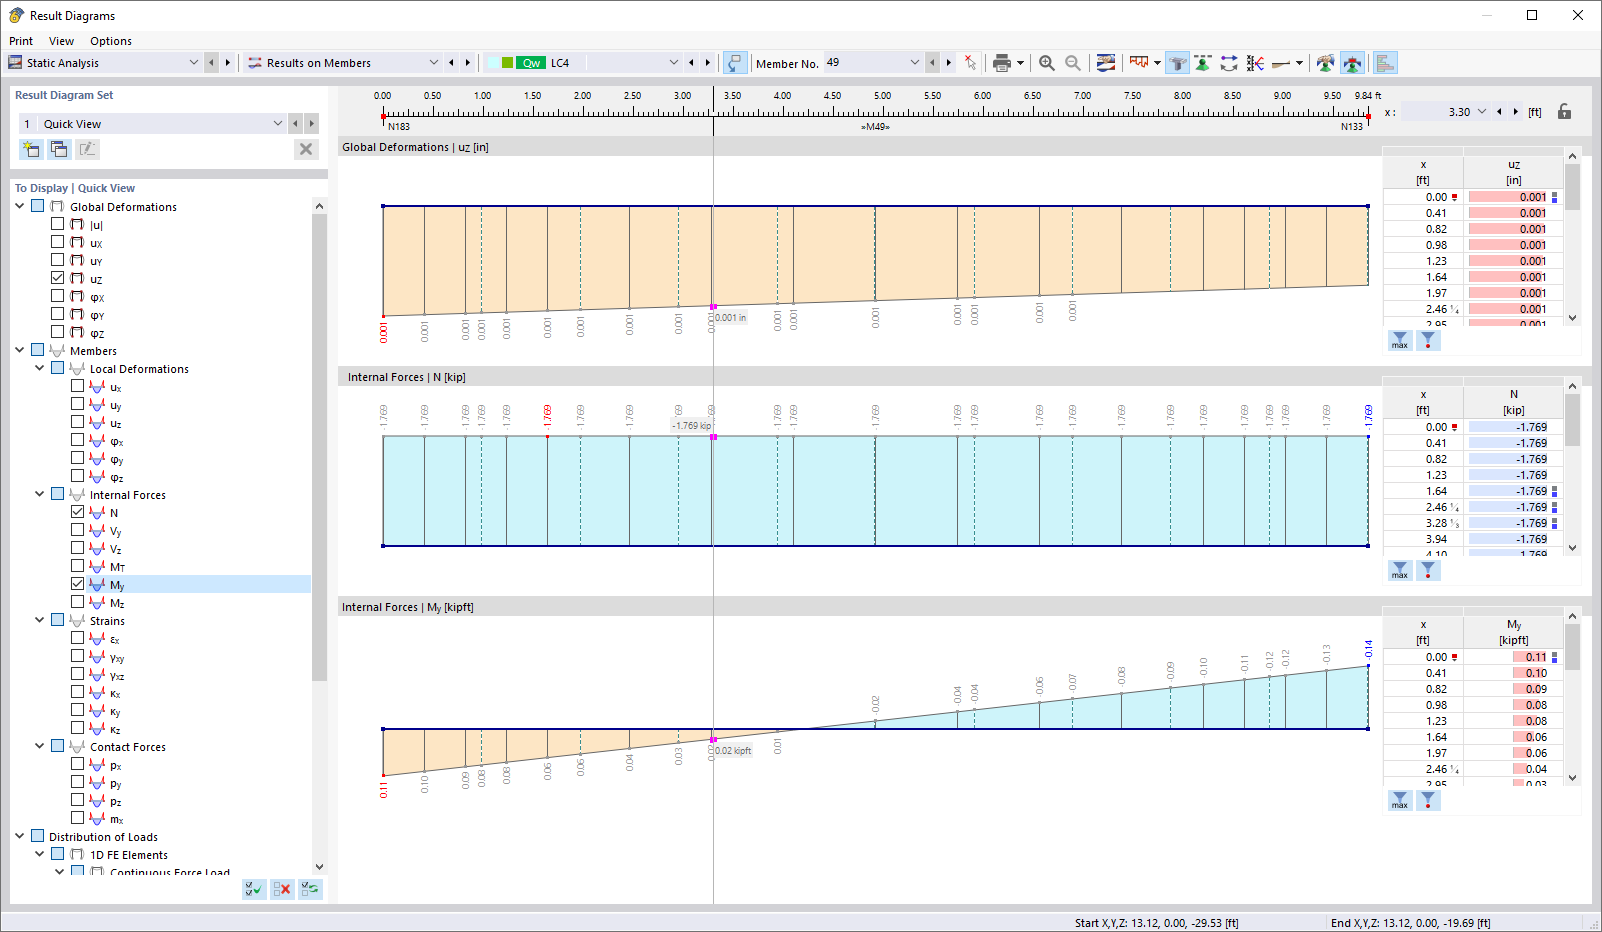Open the Member No. dropdown

pos(915,62)
